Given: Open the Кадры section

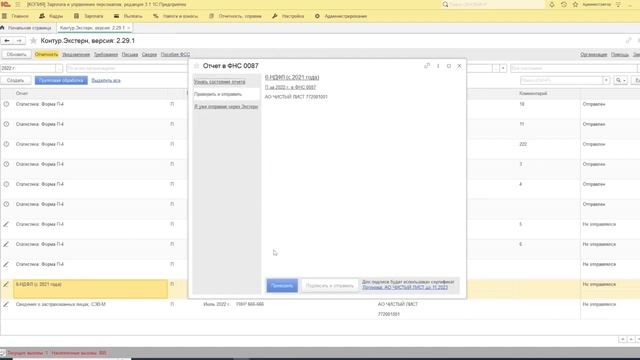Looking at the screenshot, I should (51, 16).
